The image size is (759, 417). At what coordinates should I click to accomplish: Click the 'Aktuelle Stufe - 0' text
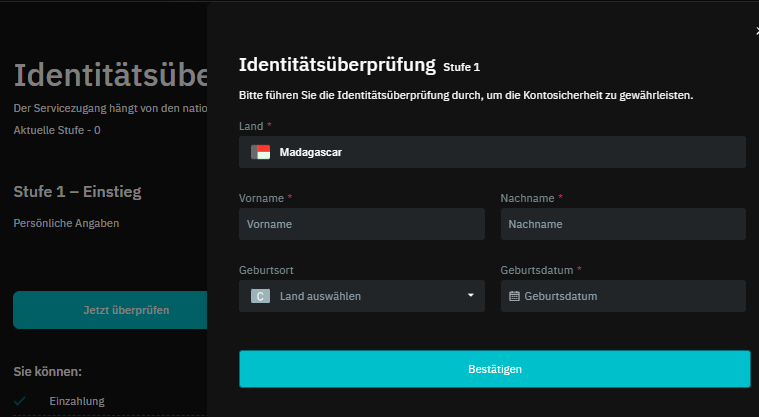coord(57,130)
